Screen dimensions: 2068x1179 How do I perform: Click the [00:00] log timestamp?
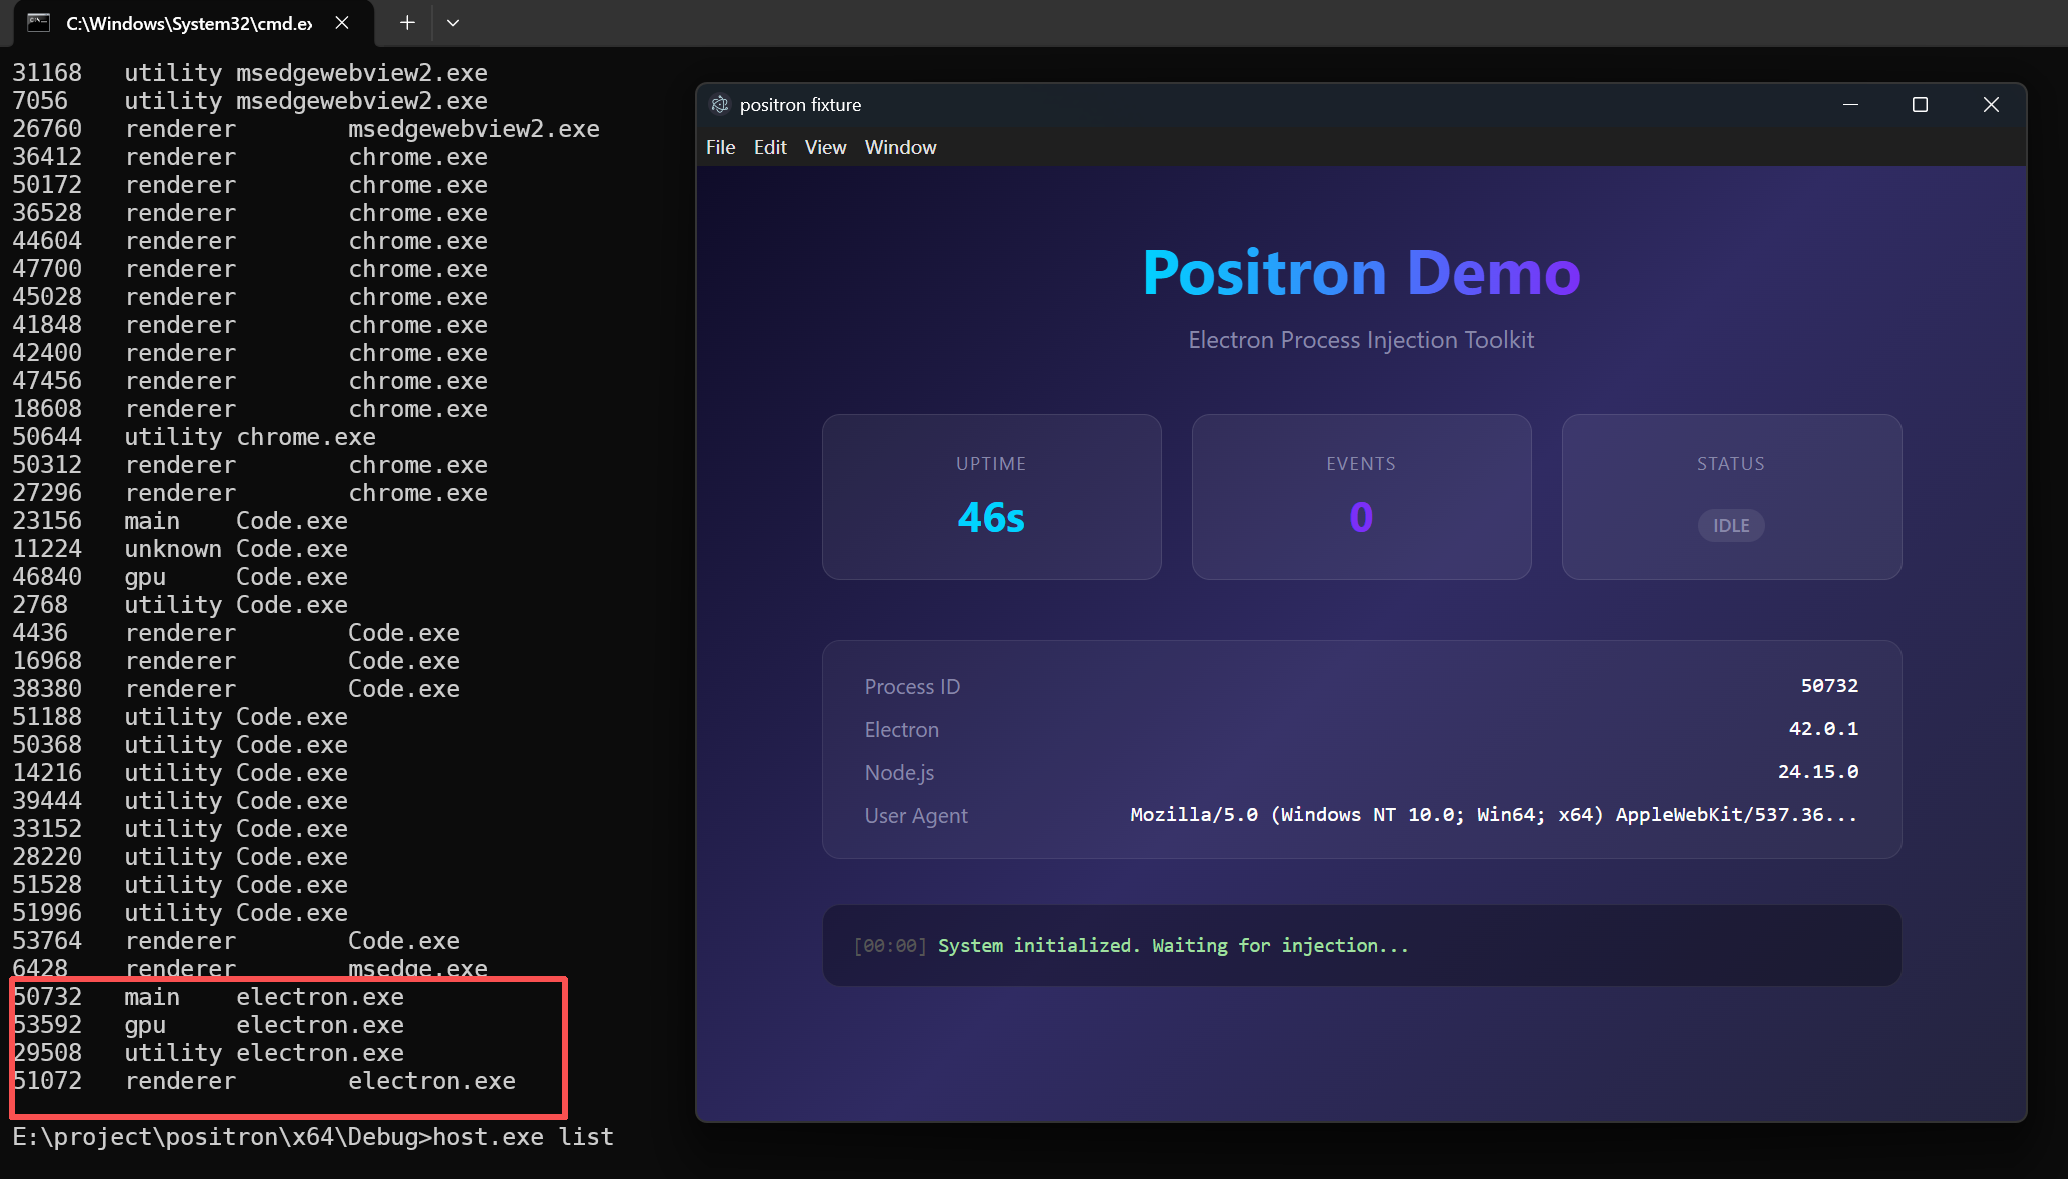890,946
